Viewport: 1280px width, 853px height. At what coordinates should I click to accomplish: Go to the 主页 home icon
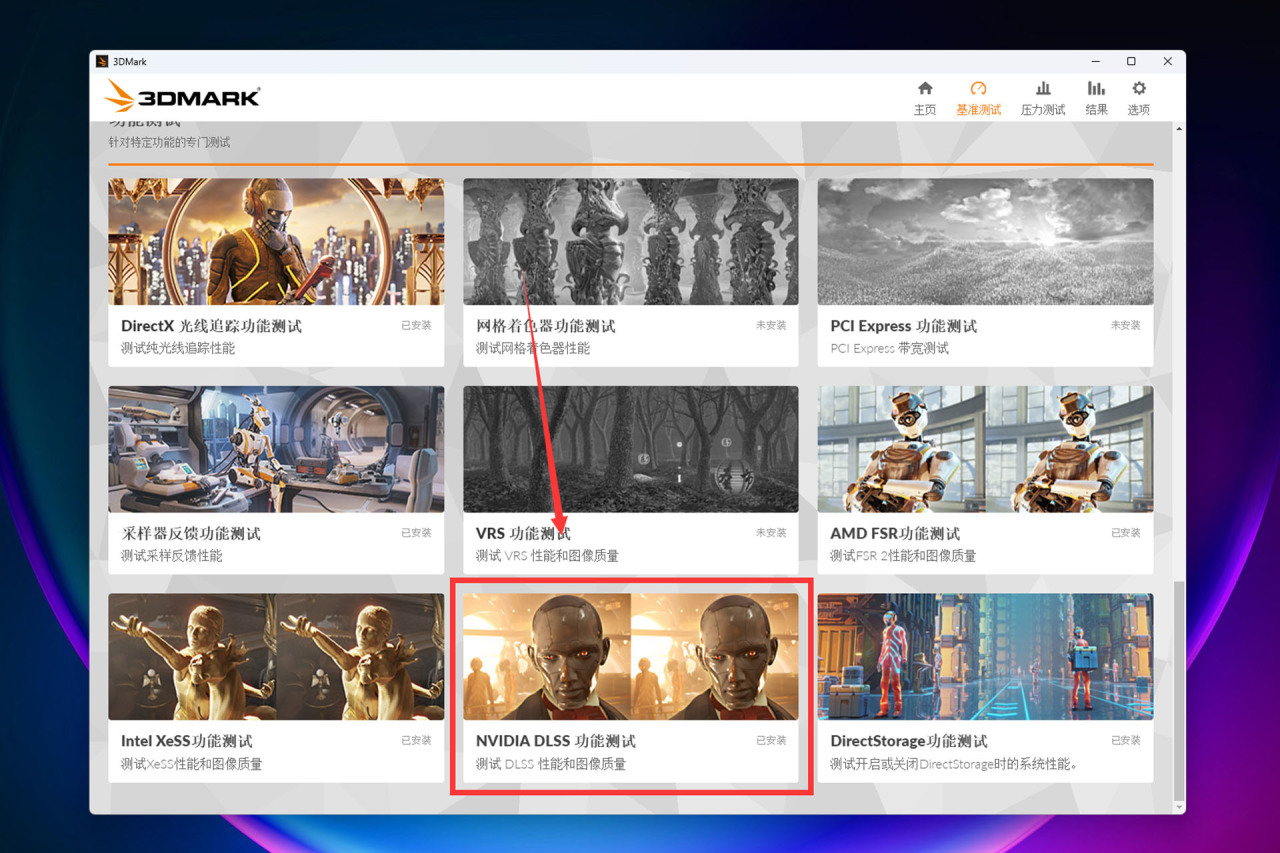tap(925, 89)
